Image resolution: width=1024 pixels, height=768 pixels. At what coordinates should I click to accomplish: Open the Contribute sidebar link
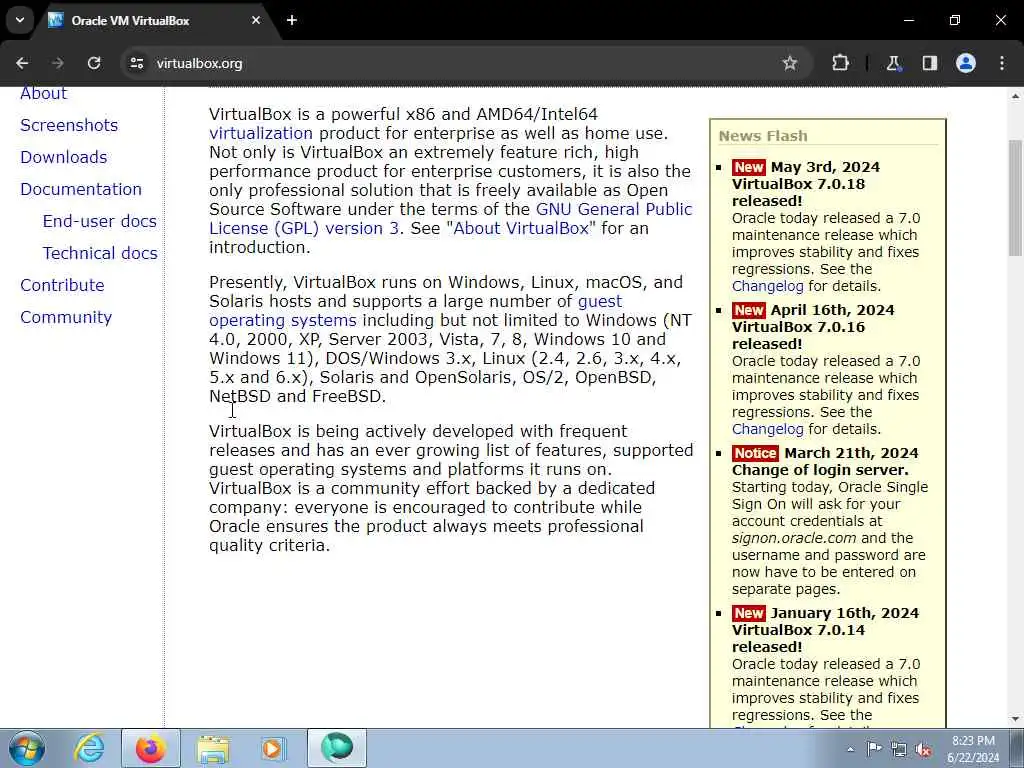tap(62, 285)
